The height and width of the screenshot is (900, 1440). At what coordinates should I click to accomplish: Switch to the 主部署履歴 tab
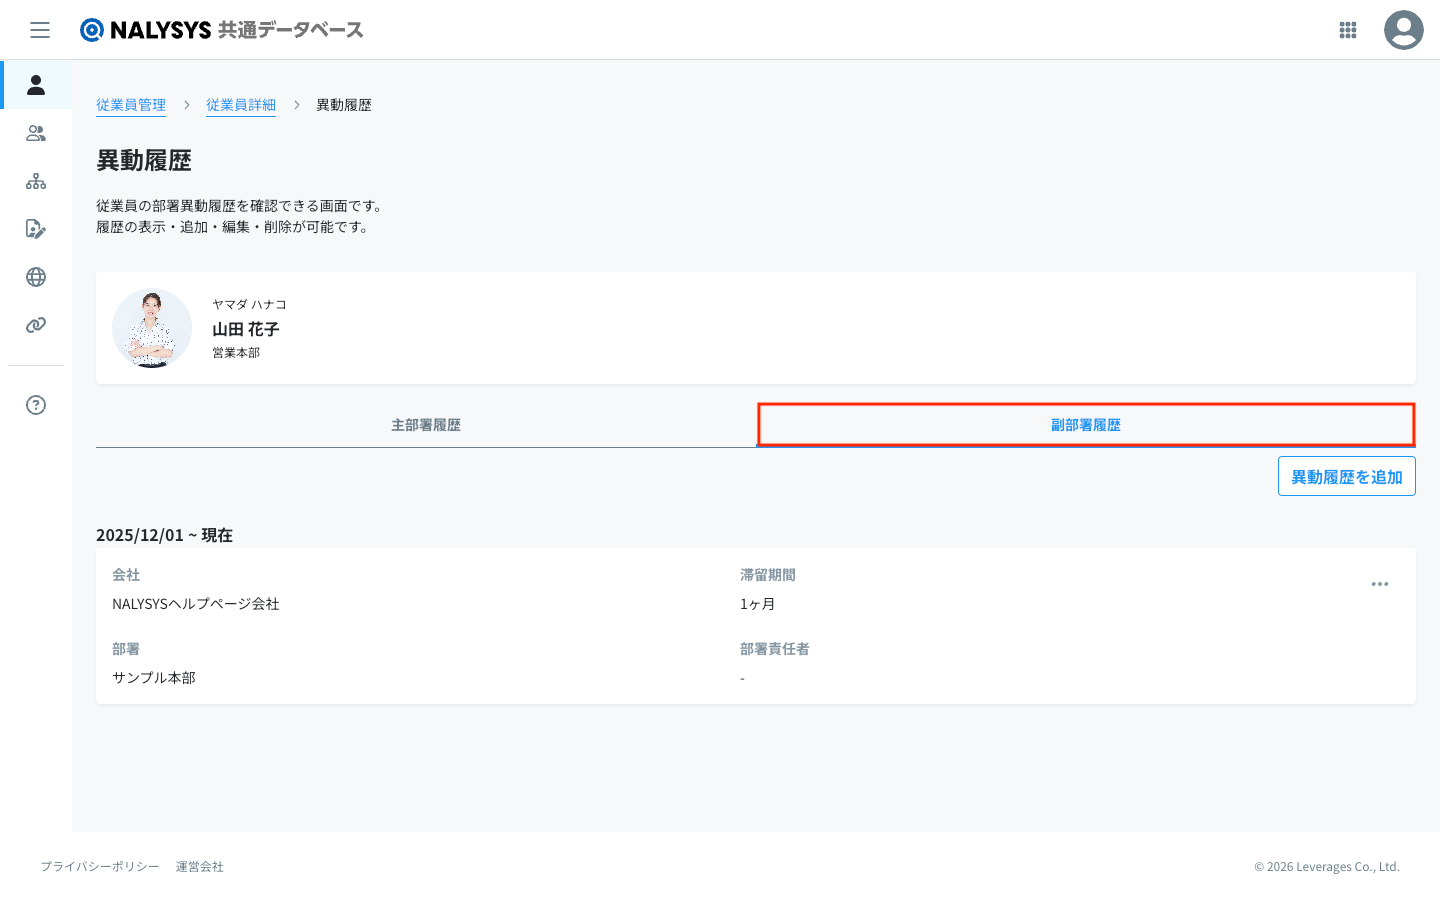(x=426, y=425)
